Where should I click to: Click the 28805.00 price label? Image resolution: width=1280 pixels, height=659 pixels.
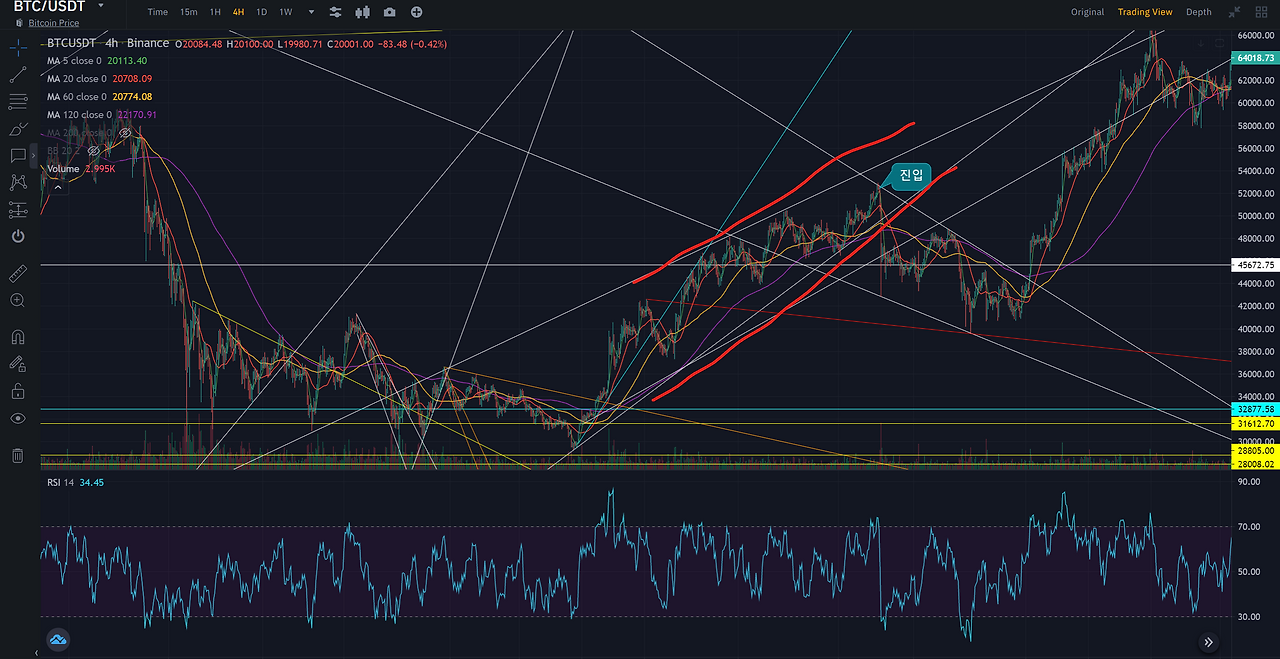pyautogui.click(x=1255, y=452)
